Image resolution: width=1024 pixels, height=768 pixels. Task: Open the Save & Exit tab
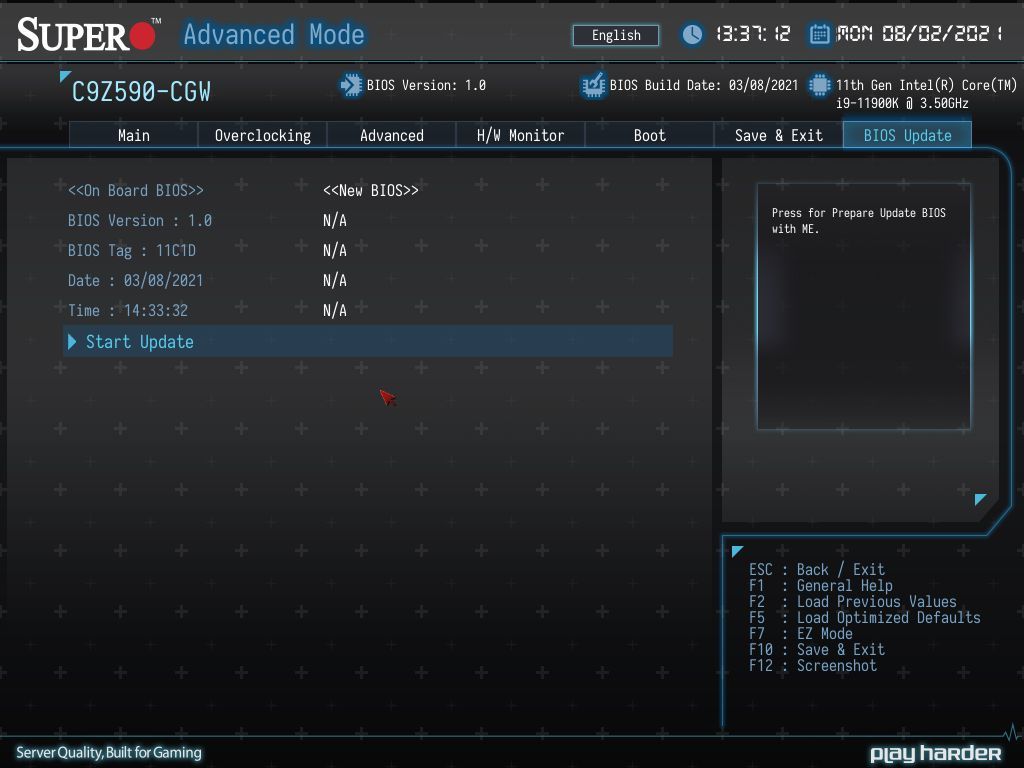coord(778,135)
